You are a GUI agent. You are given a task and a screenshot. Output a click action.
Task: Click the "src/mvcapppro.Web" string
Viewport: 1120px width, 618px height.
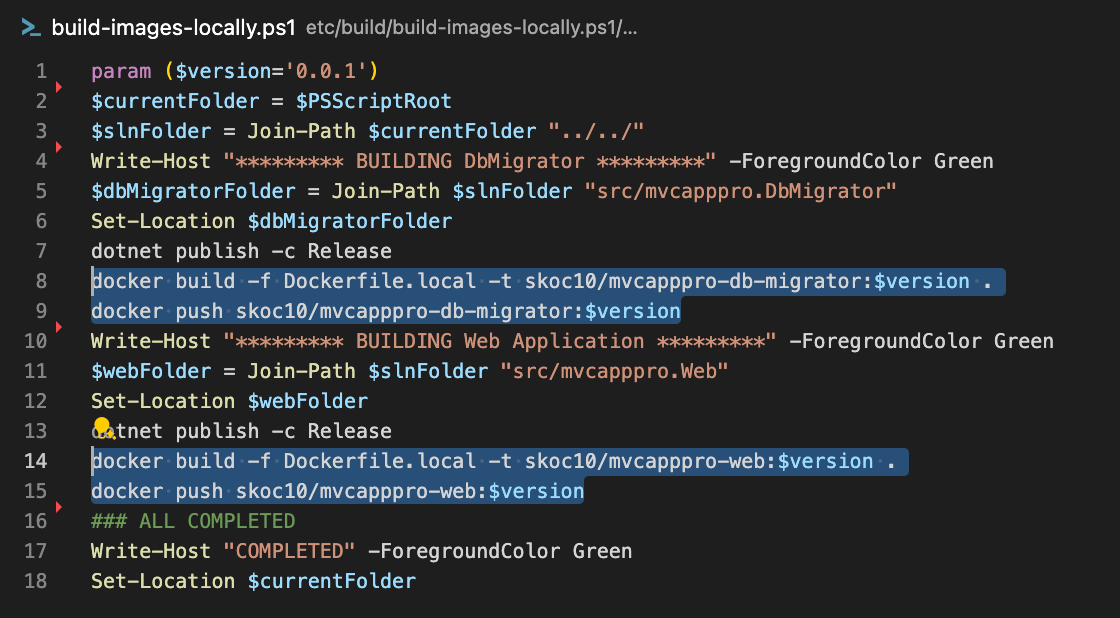click(x=613, y=371)
